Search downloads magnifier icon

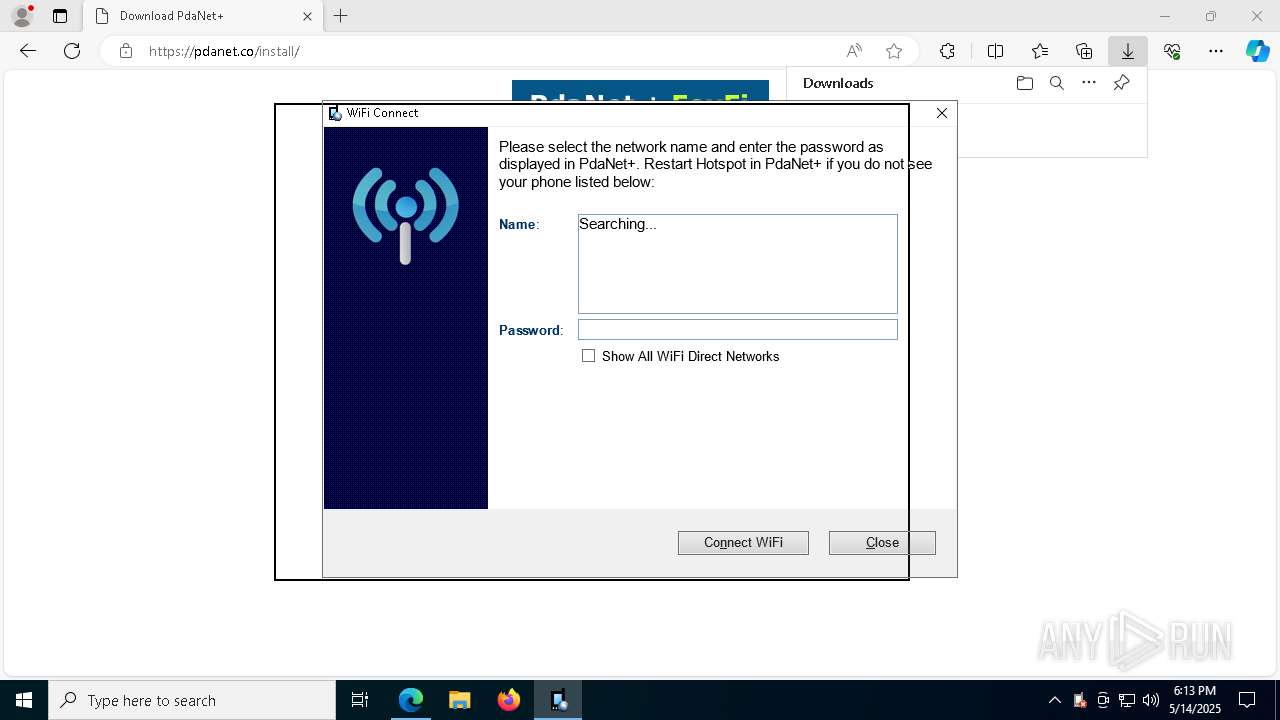click(1056, 83)
